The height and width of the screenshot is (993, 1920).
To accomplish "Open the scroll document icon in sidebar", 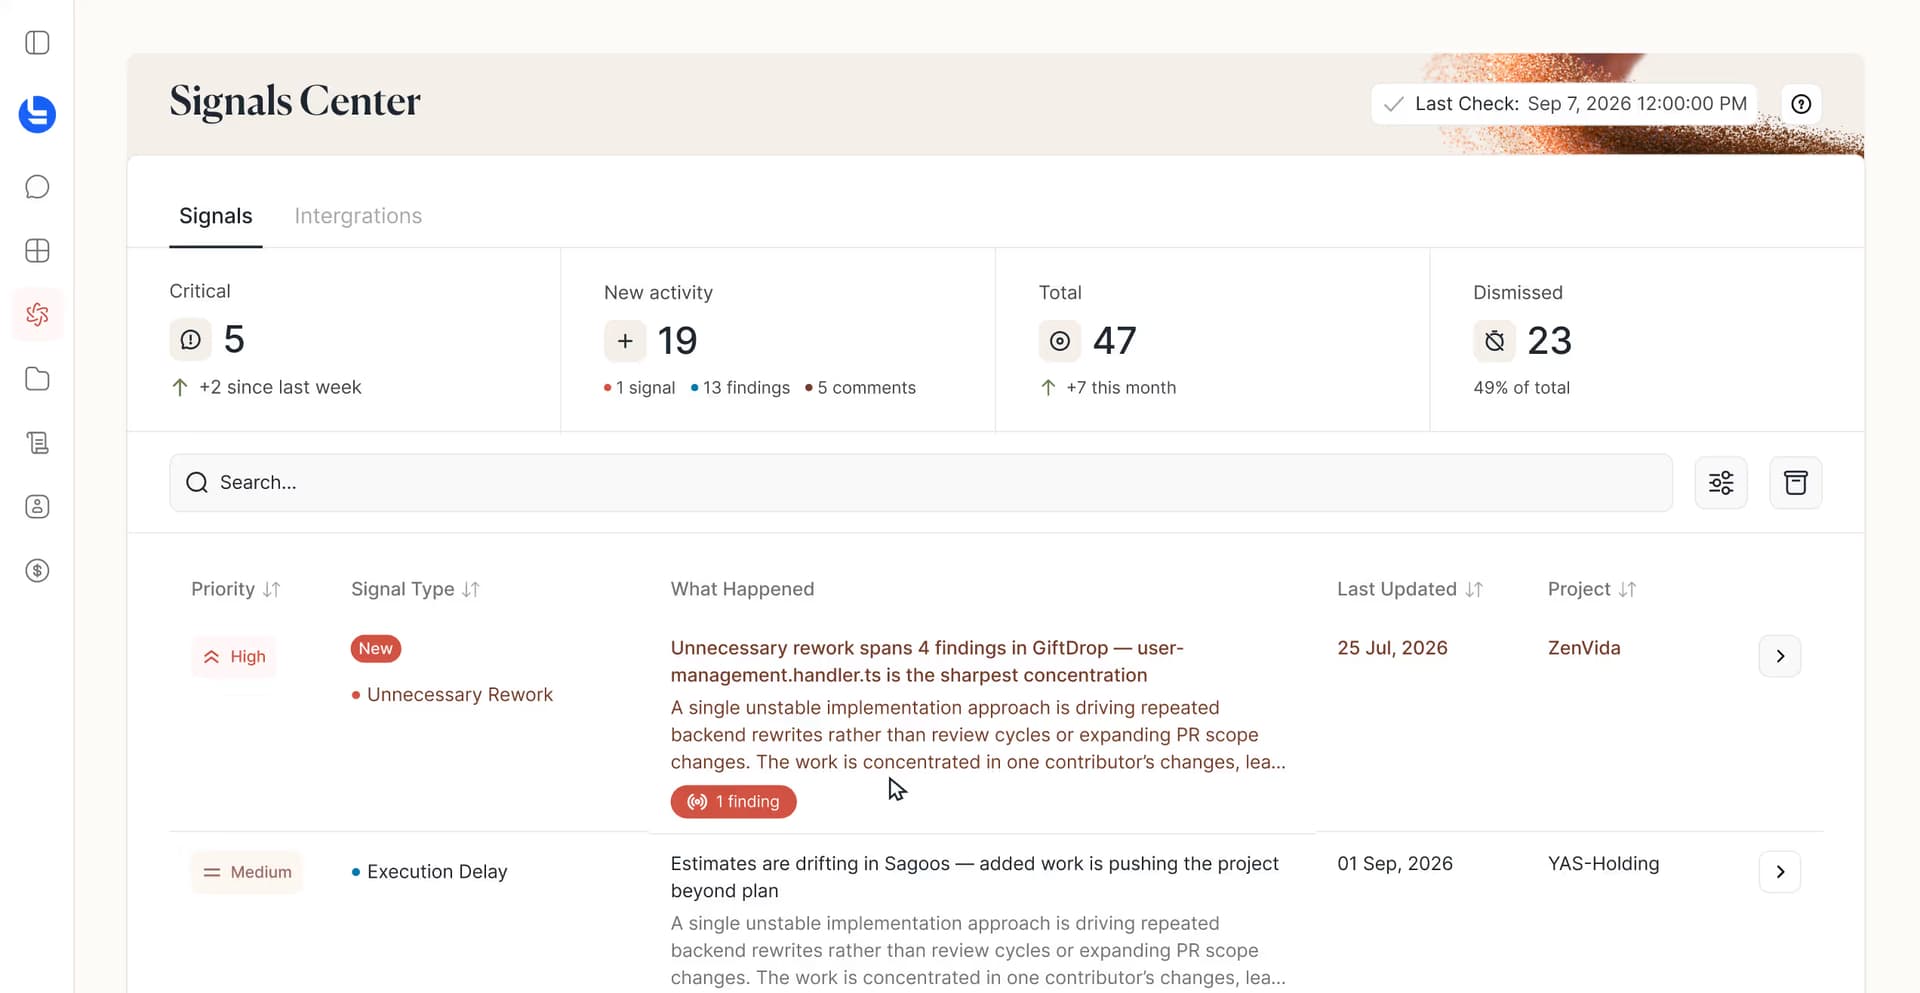I will [37, 443].
